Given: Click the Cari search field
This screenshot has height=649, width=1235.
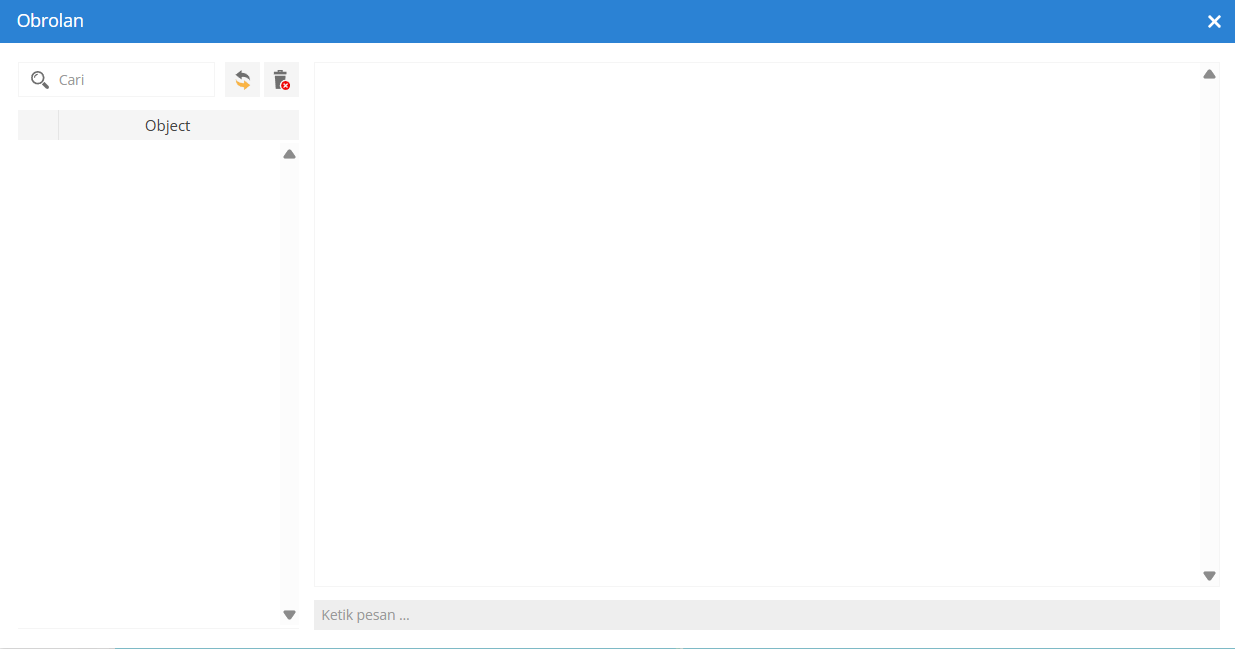Looking at the screenshot, I should coord(117,80).
